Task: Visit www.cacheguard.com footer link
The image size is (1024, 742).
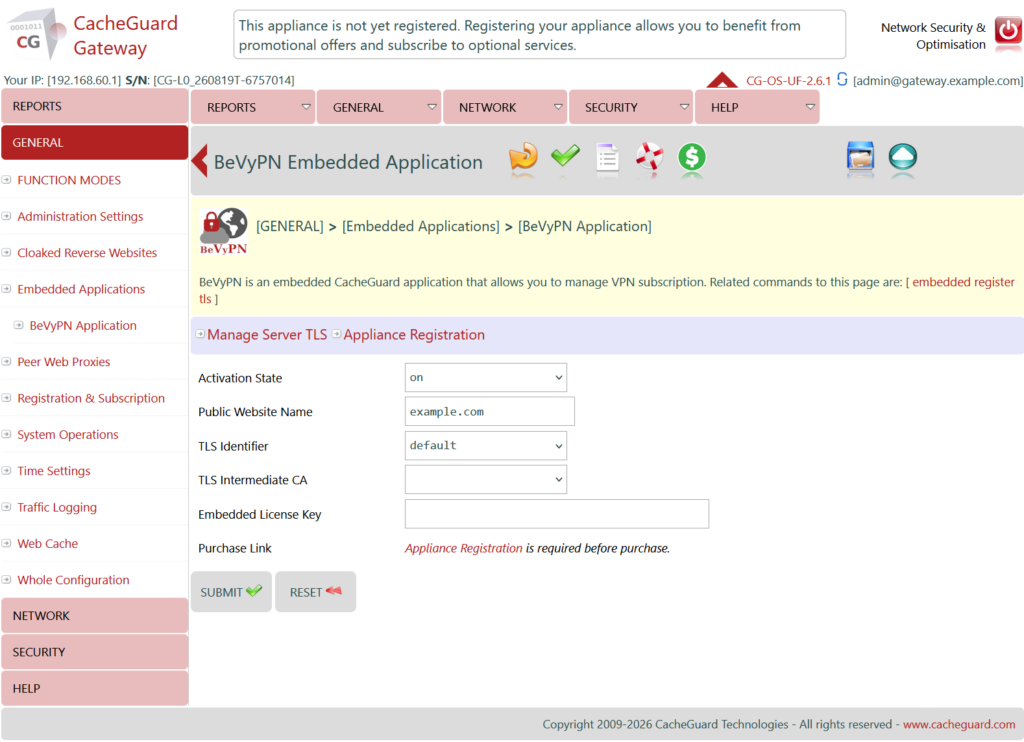Action: pos(959,724)
